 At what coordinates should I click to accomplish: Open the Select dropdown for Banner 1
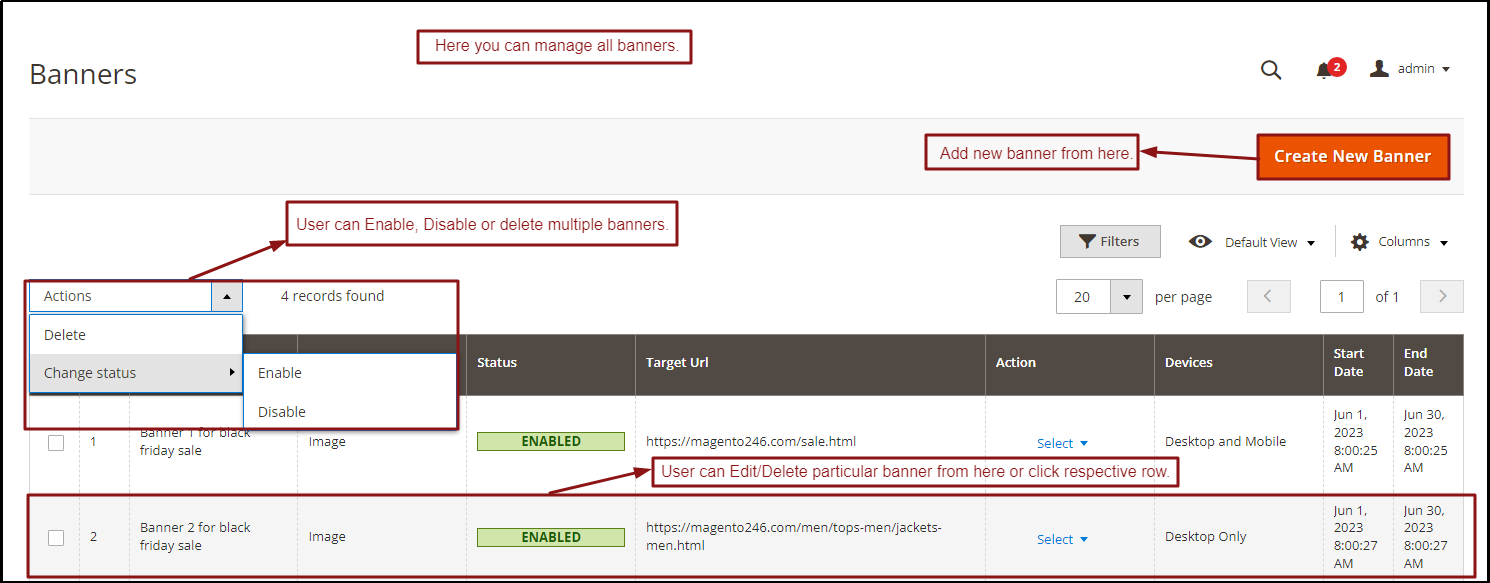[x=1061, y=442]
